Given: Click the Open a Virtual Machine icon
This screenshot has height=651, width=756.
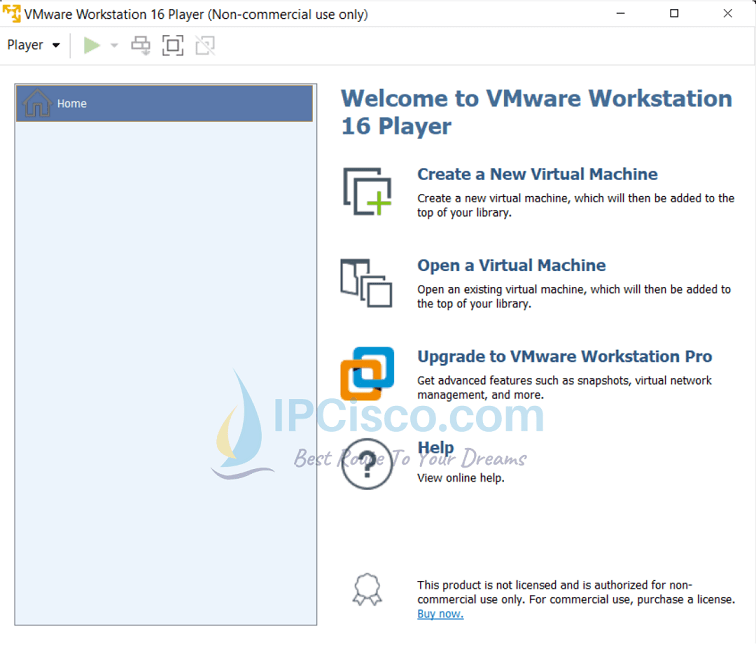Looking at the screenshot, I should [x=366, y=283].
